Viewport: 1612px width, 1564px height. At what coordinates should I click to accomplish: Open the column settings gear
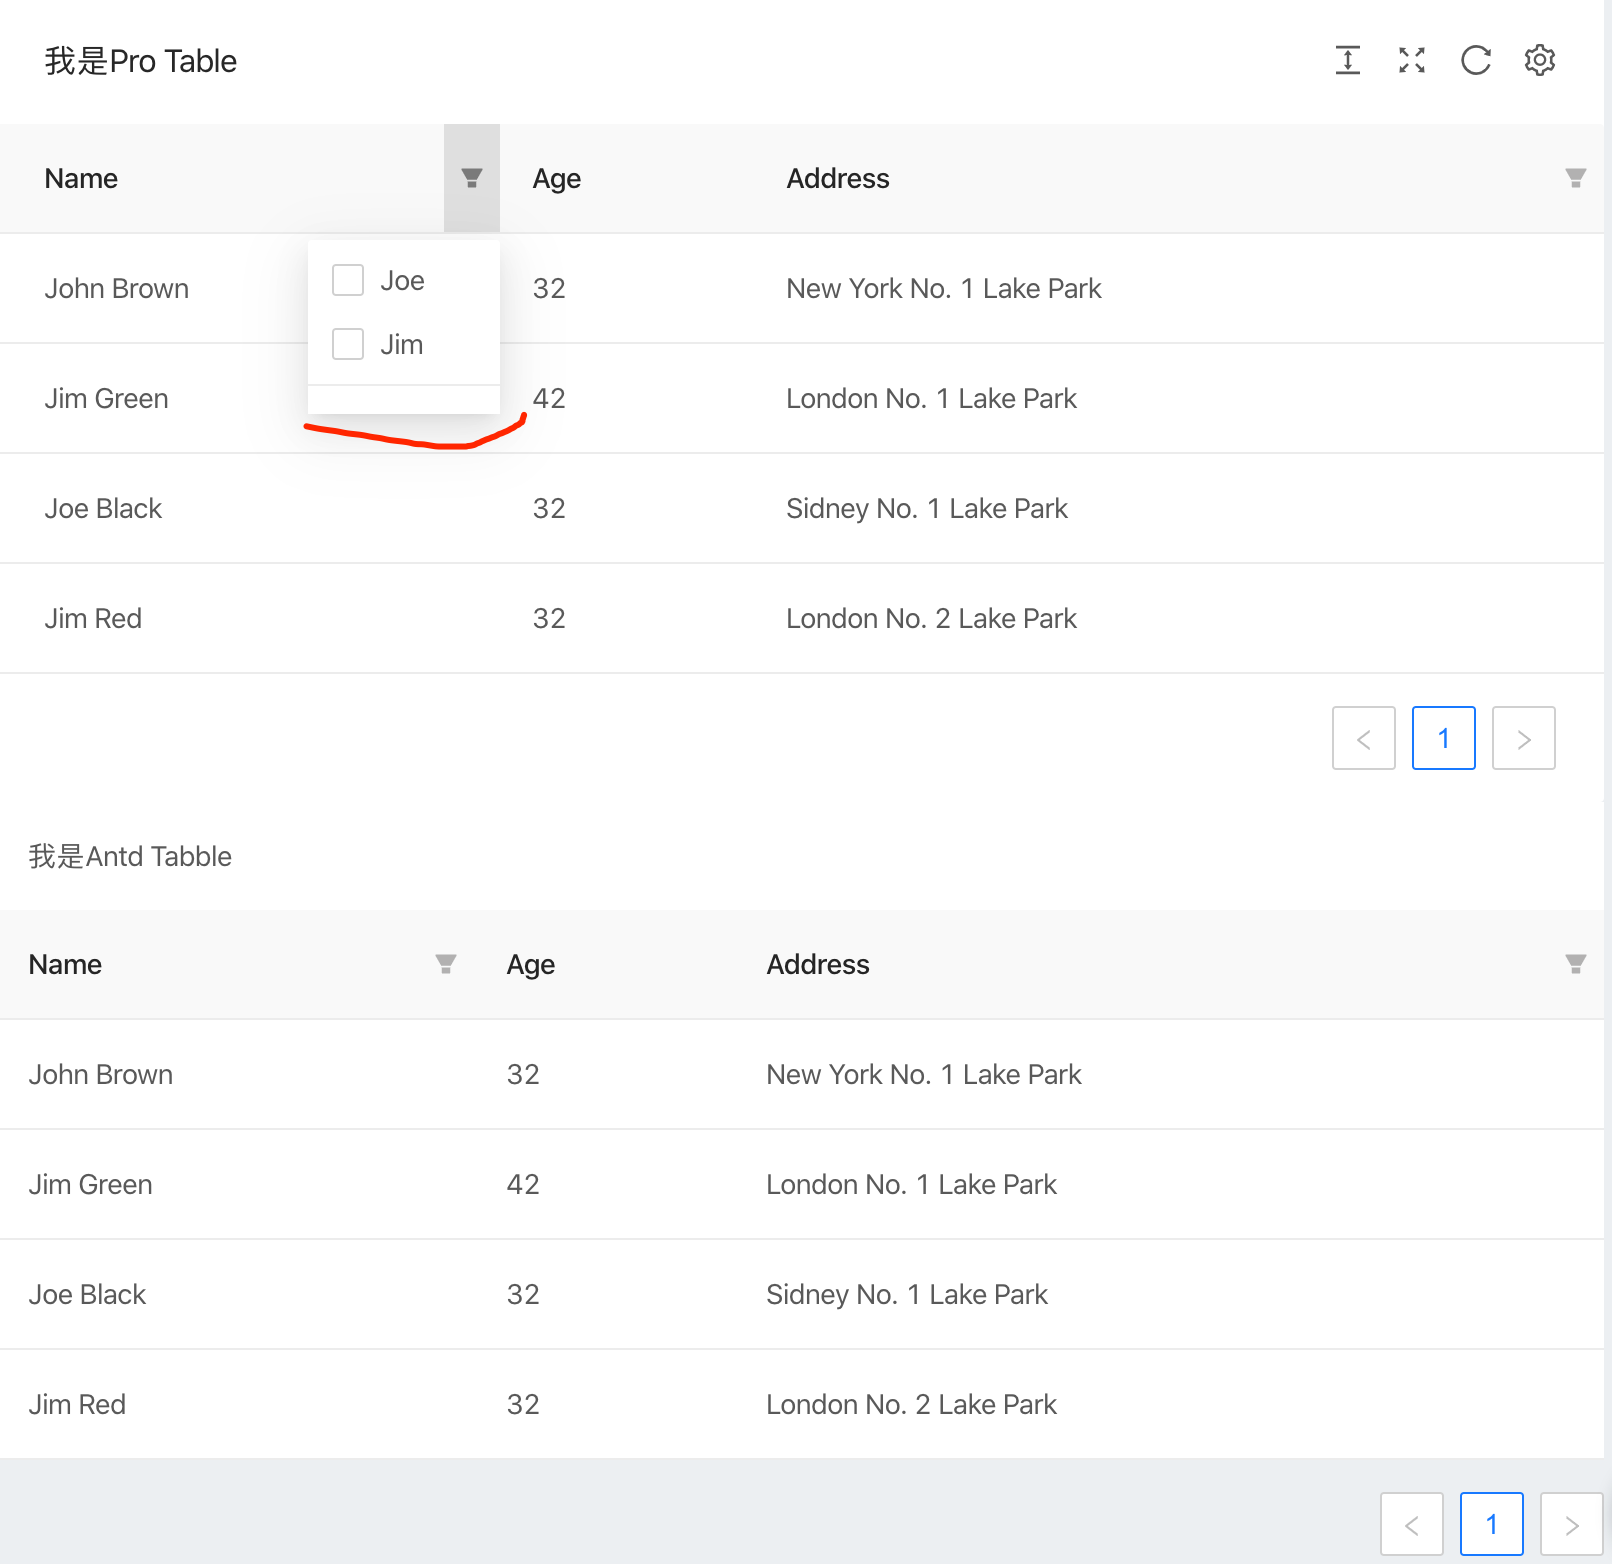tap(1539, 60)
